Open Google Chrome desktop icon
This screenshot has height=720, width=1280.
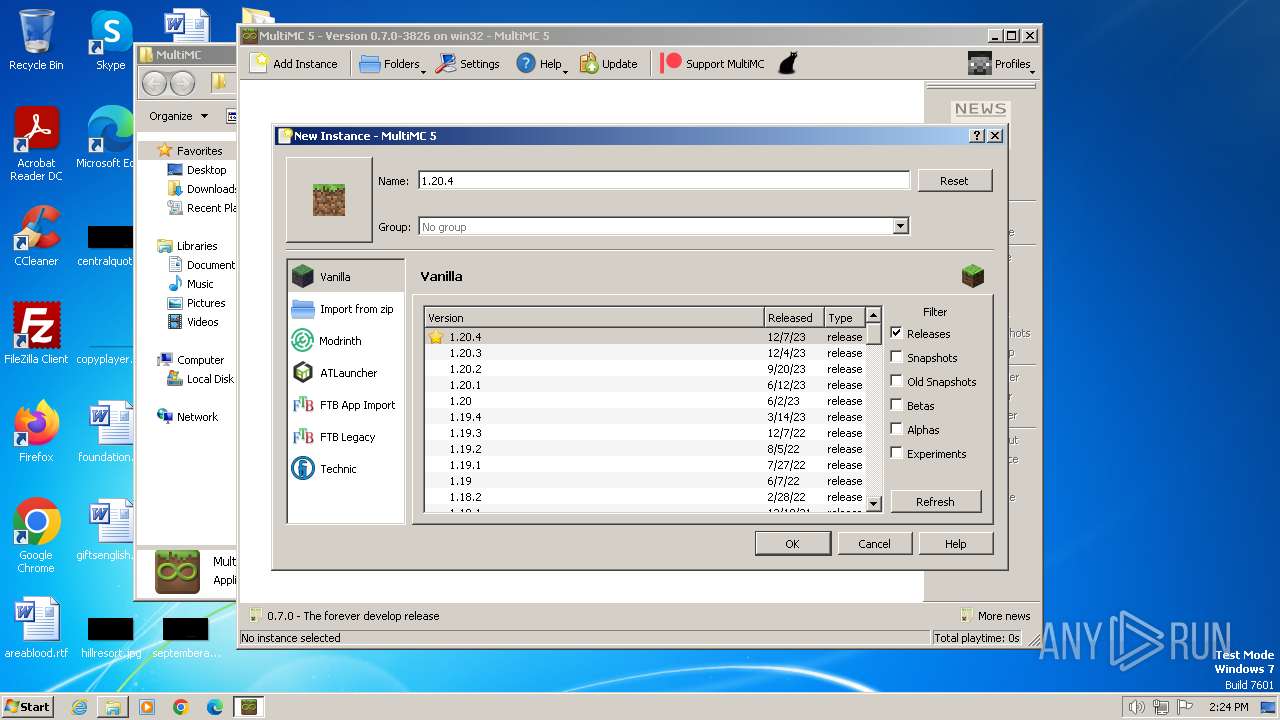click(x=36, y=536)
